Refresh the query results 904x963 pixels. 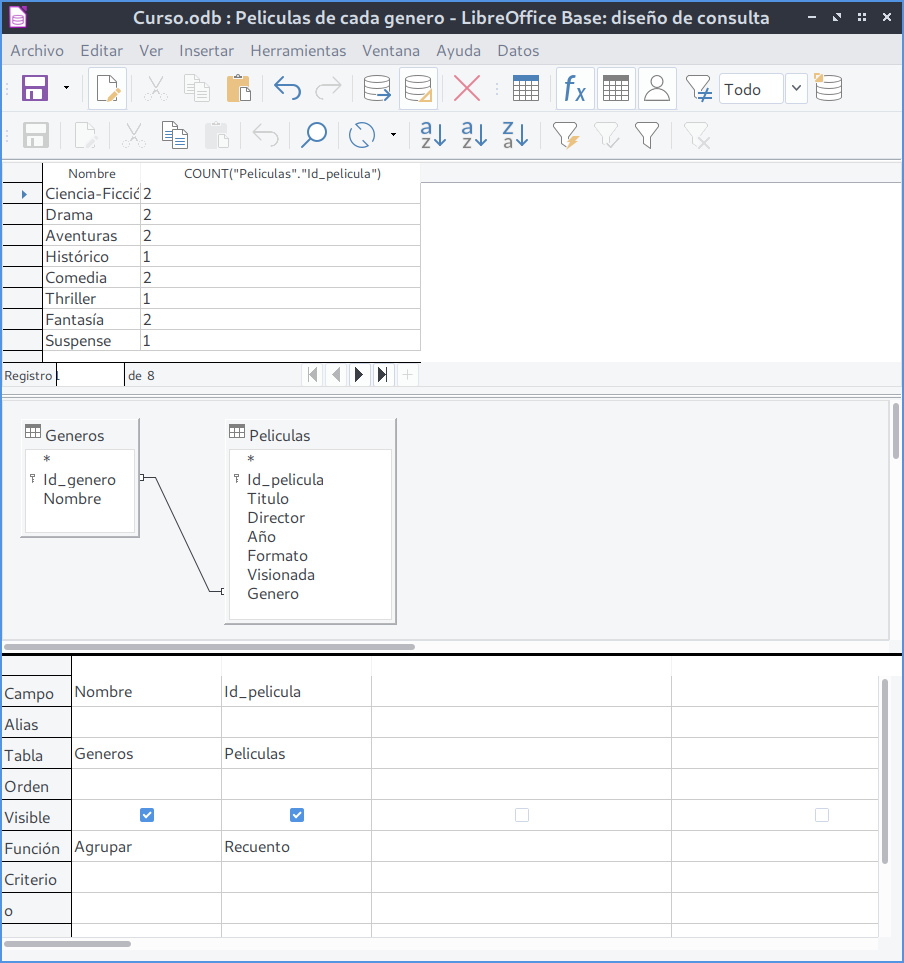(x=362, y=135)
